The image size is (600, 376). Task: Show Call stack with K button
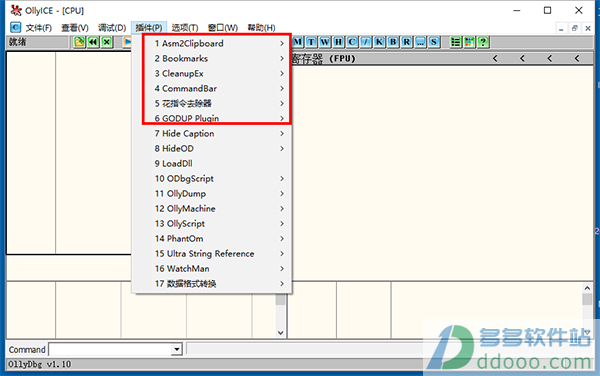click(x=379, y=42)
